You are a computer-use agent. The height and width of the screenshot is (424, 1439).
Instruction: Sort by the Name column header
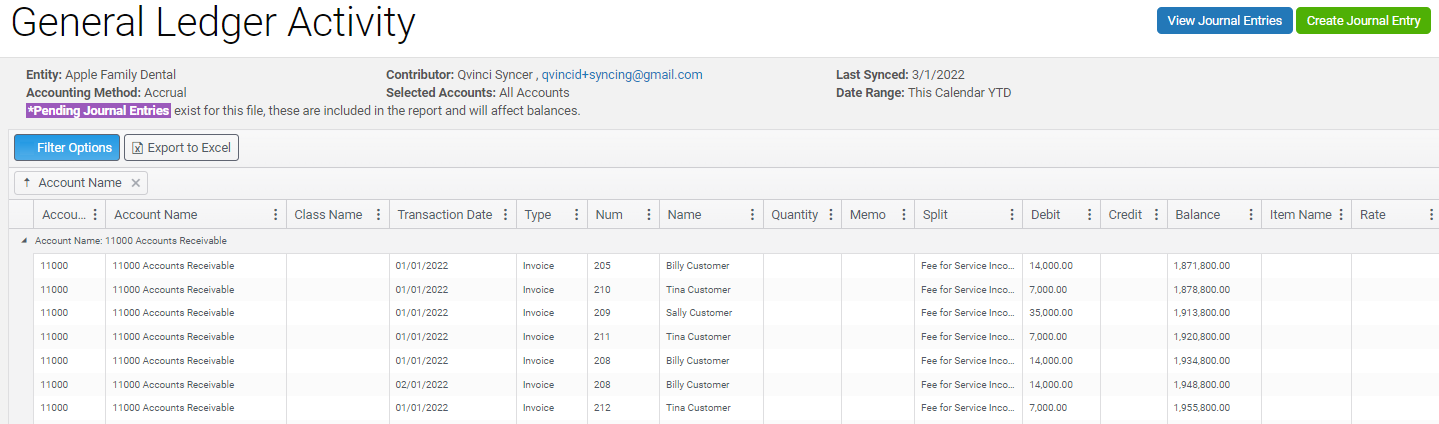click(685, 215)
